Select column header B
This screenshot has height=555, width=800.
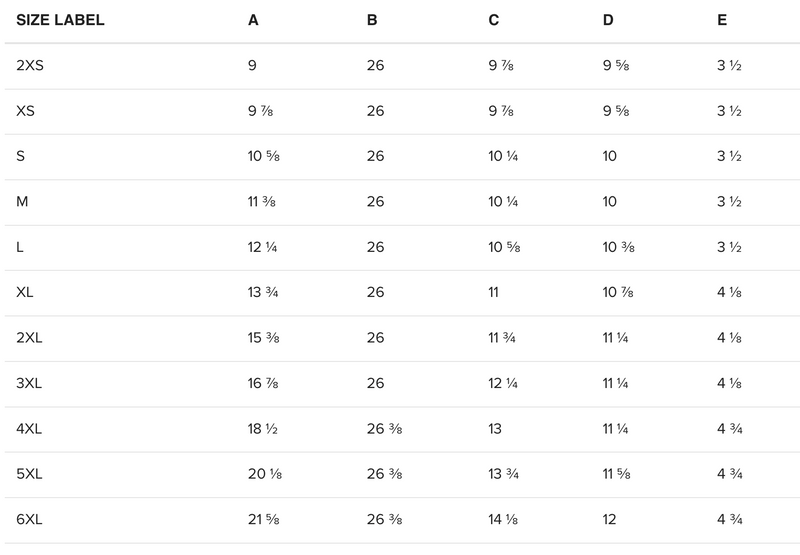(x=372, y=20)
